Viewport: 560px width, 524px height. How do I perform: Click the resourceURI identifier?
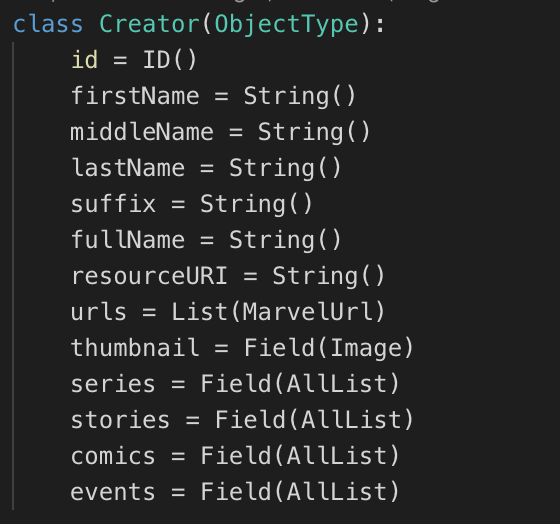[x=149, y=275]
